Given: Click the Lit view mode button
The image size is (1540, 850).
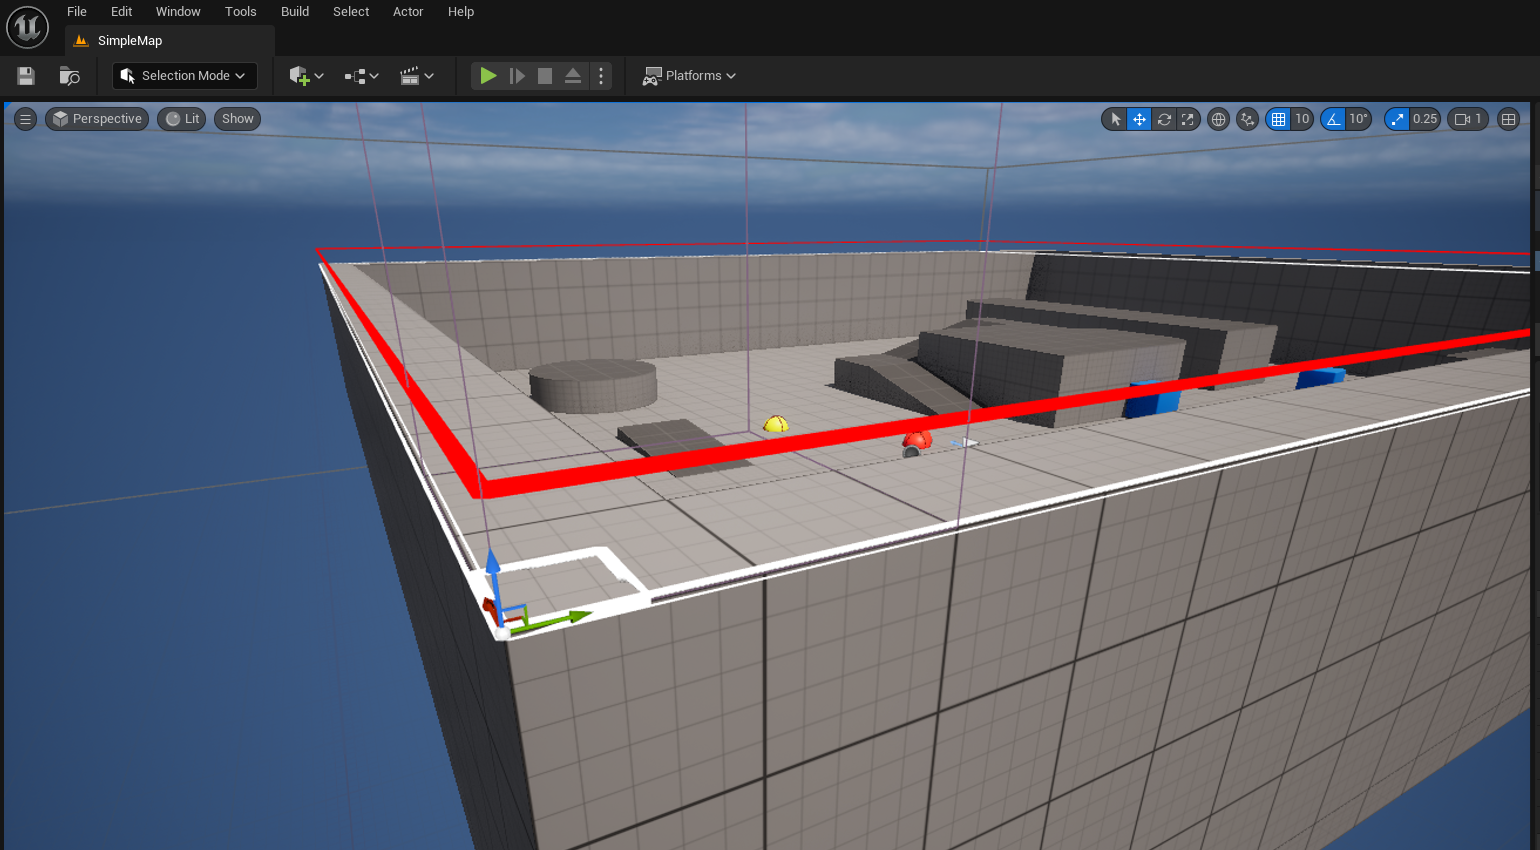Looking at the screenshot, I should click(x=182, y=119).
